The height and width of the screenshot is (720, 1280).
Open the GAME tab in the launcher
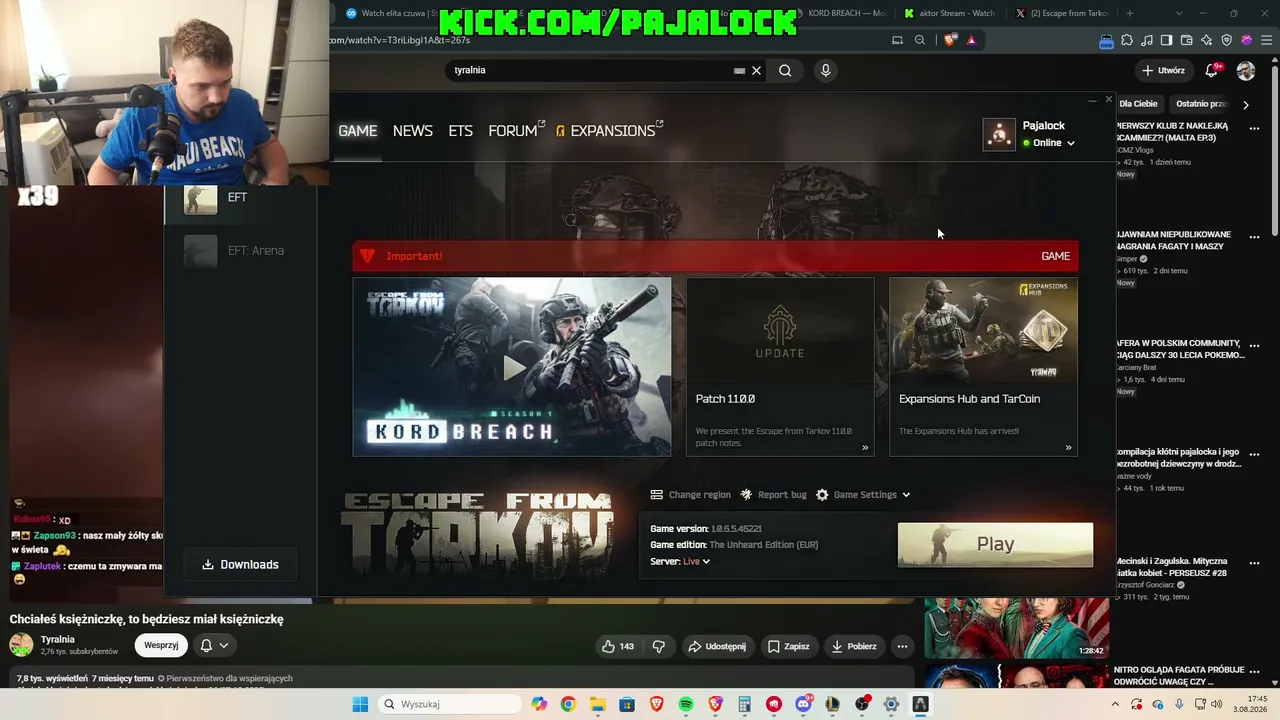[x=357, y=131]
